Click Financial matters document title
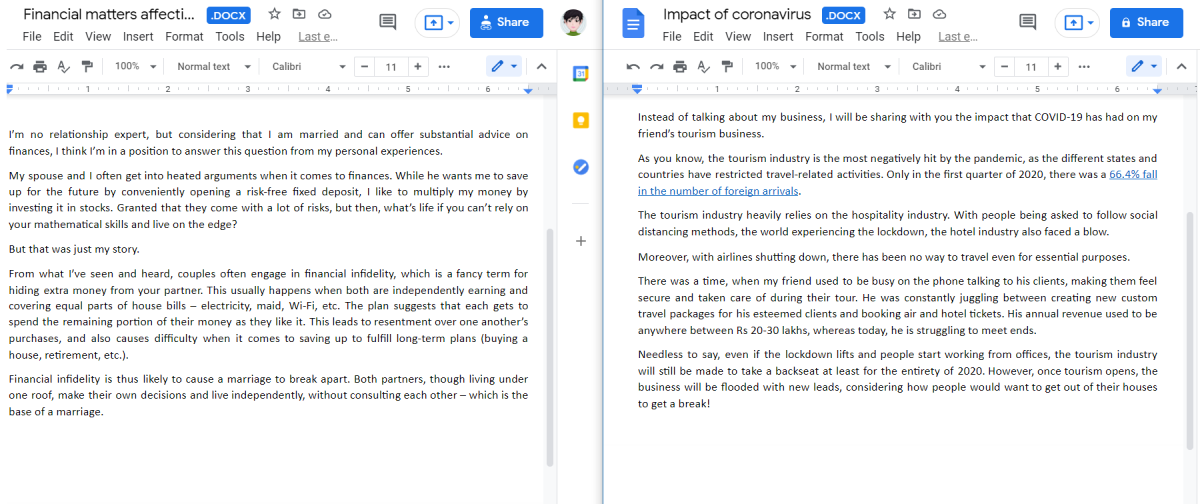 (110, 15)
